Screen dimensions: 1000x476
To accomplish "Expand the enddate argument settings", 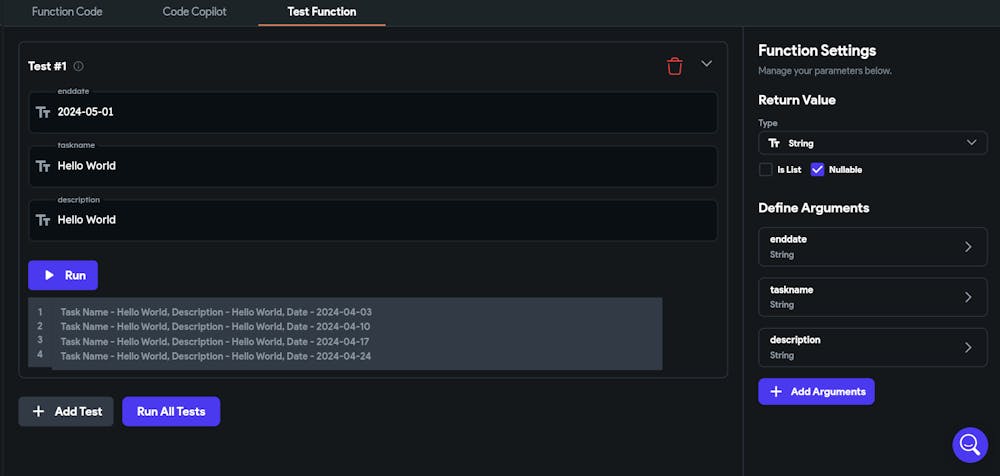I will point(872,246).
